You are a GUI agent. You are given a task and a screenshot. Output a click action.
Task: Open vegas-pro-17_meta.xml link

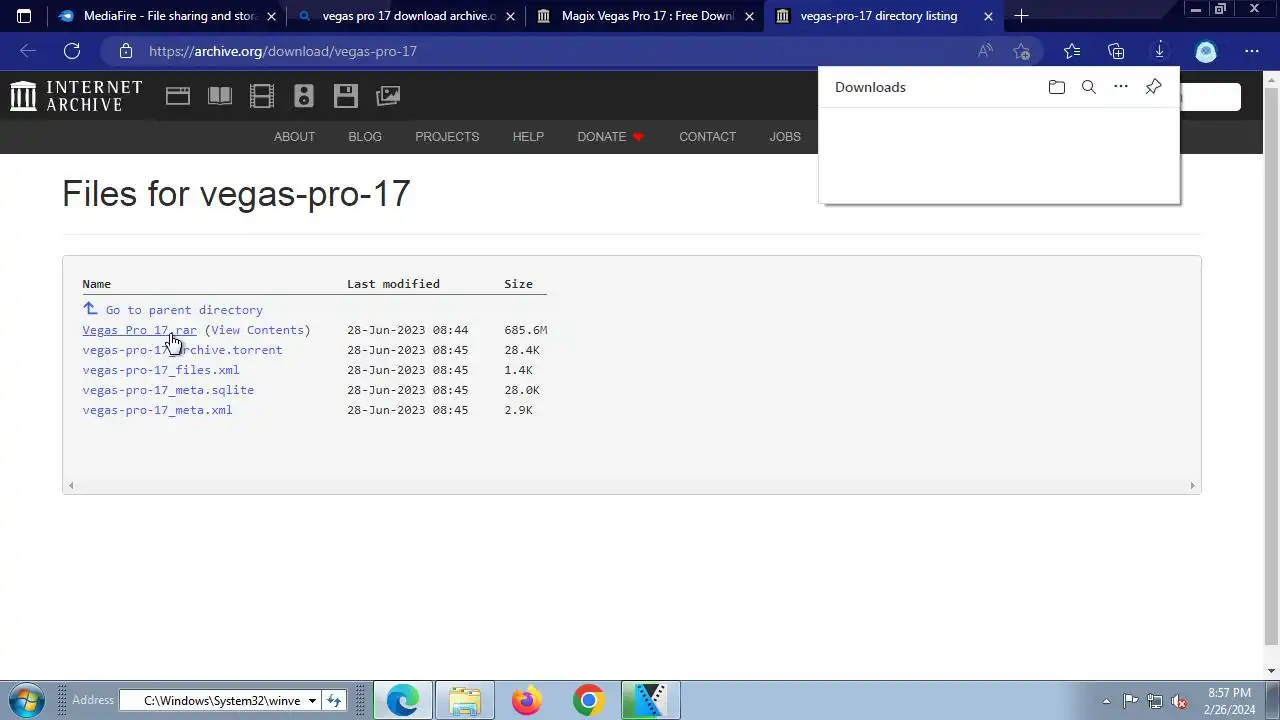(157, 410)
